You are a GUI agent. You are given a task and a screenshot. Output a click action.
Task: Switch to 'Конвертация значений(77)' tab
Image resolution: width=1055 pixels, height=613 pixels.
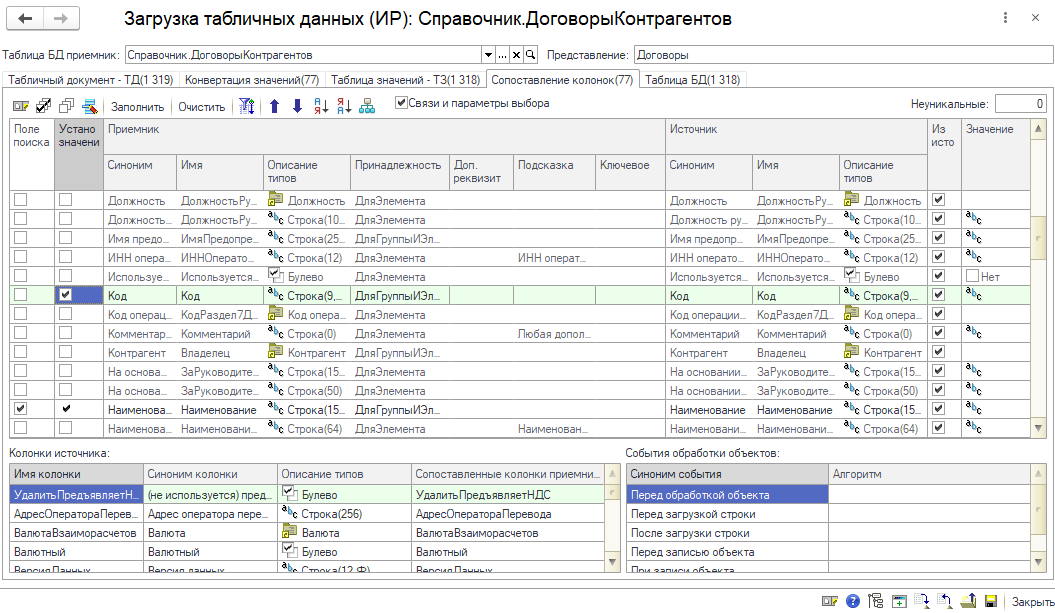(253, 79)
